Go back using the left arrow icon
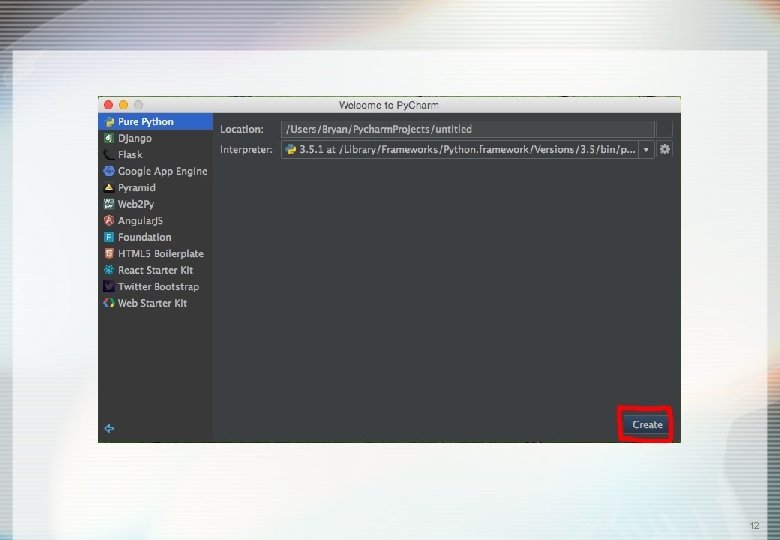 click(109, 428)
